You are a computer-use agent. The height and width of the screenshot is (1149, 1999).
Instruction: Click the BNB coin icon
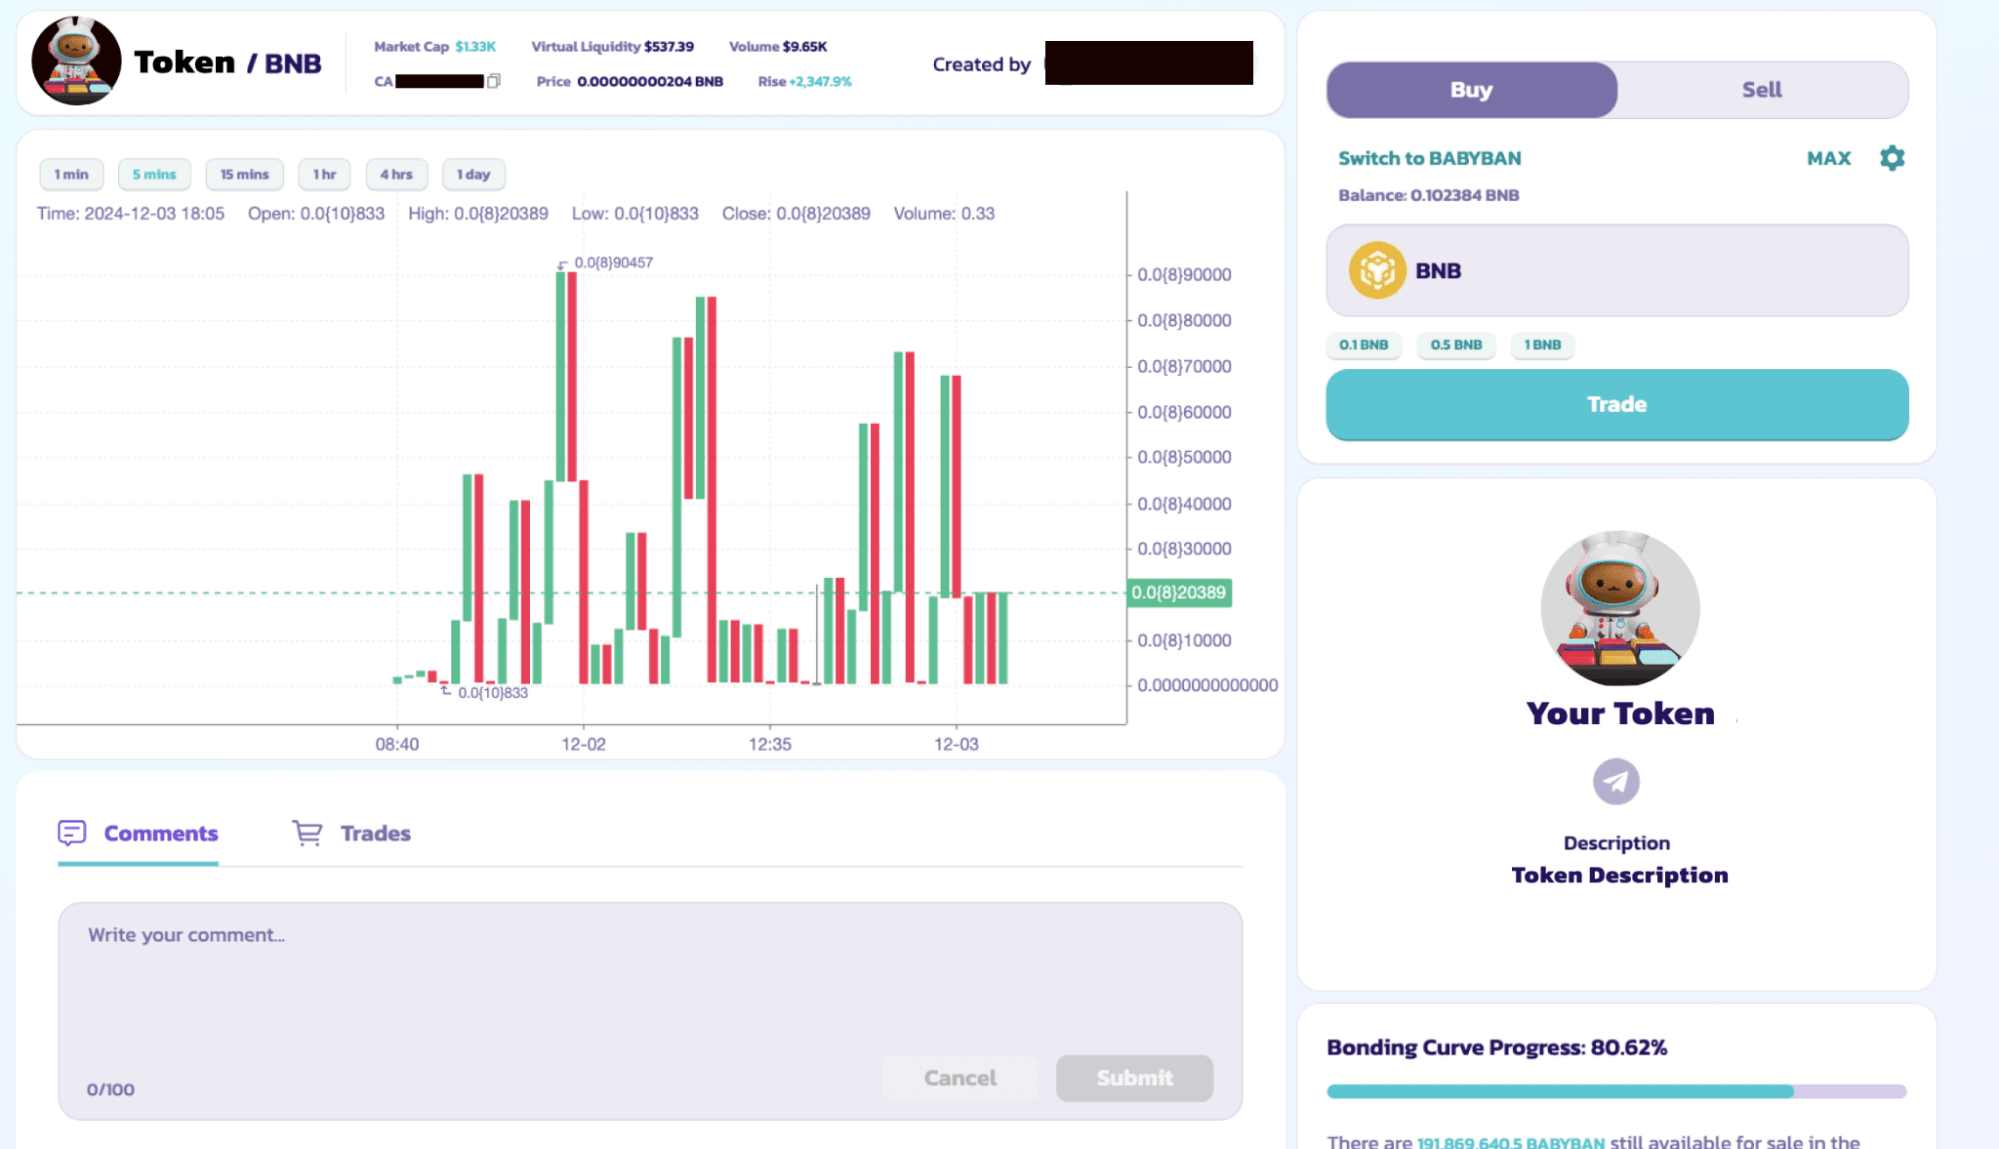1376,271
